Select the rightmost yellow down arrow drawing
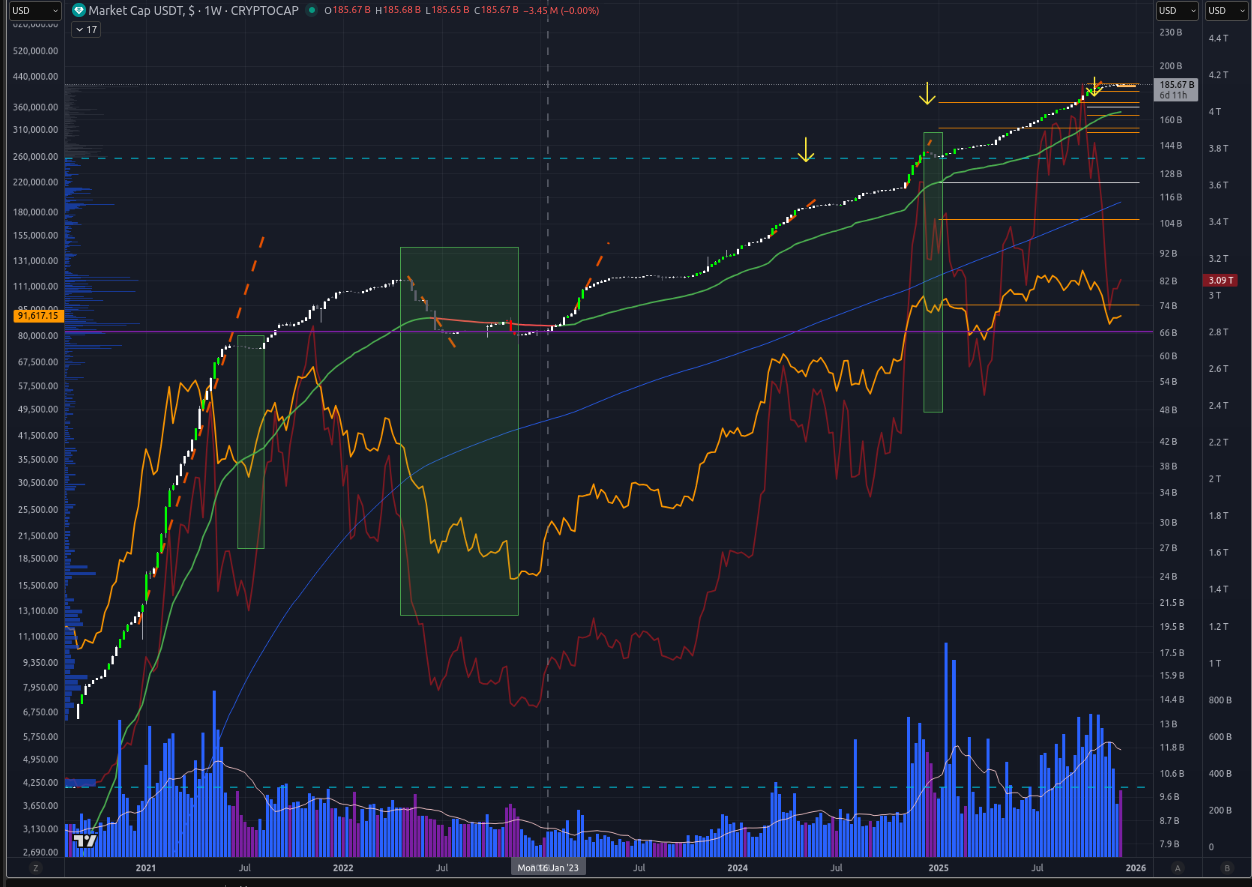1252x887 pixels. [1095, 86]
